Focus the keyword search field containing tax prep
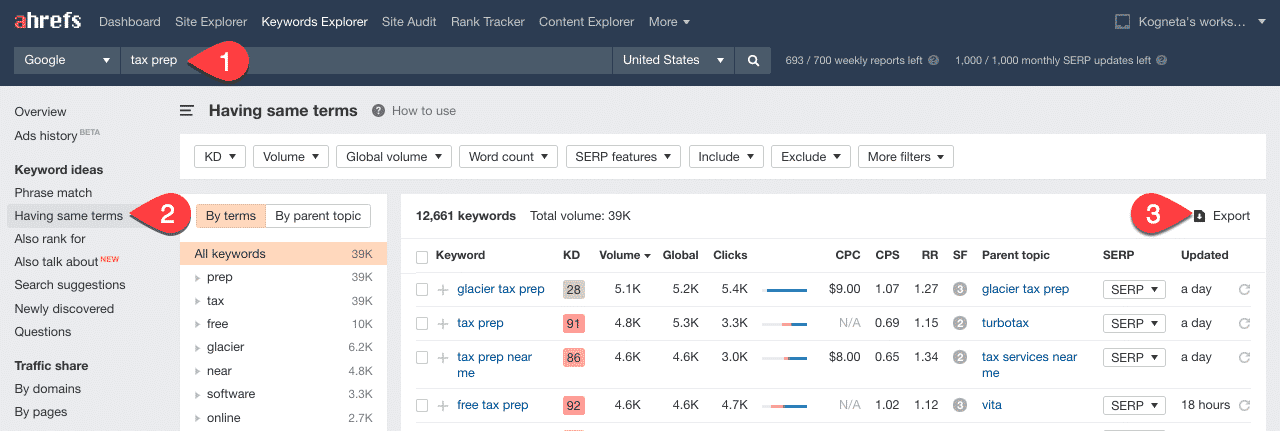Image resolution: width=1280 pixels, height=431 pixels. click(x=366, y=60)
